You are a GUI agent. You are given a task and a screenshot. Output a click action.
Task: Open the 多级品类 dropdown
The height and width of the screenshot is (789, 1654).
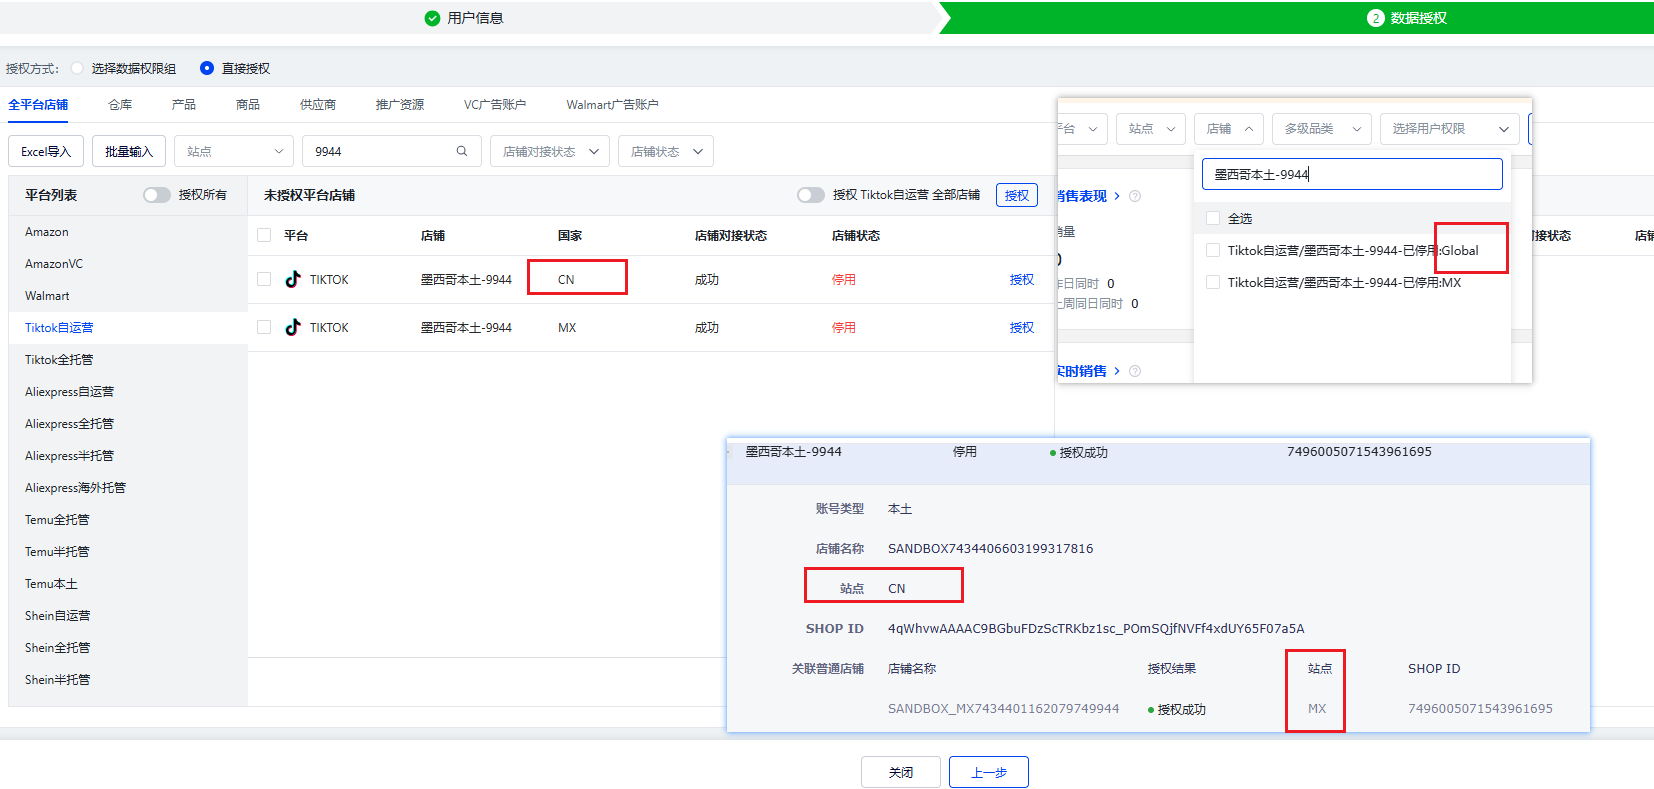pyautogui.click(x=1322, y=128)
